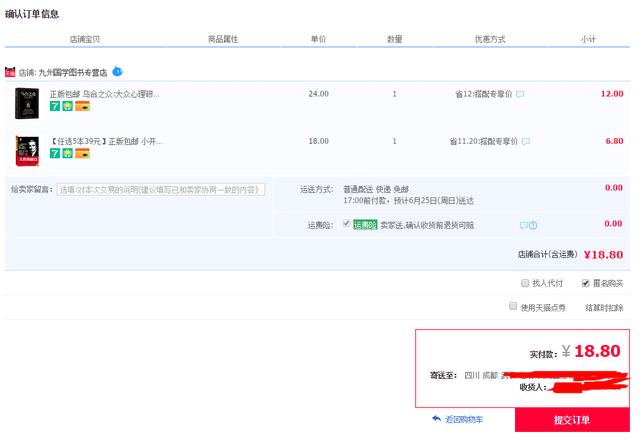640x442 pixels.
Task: Click the question mark help icon for 运费险
Action: 533,225
